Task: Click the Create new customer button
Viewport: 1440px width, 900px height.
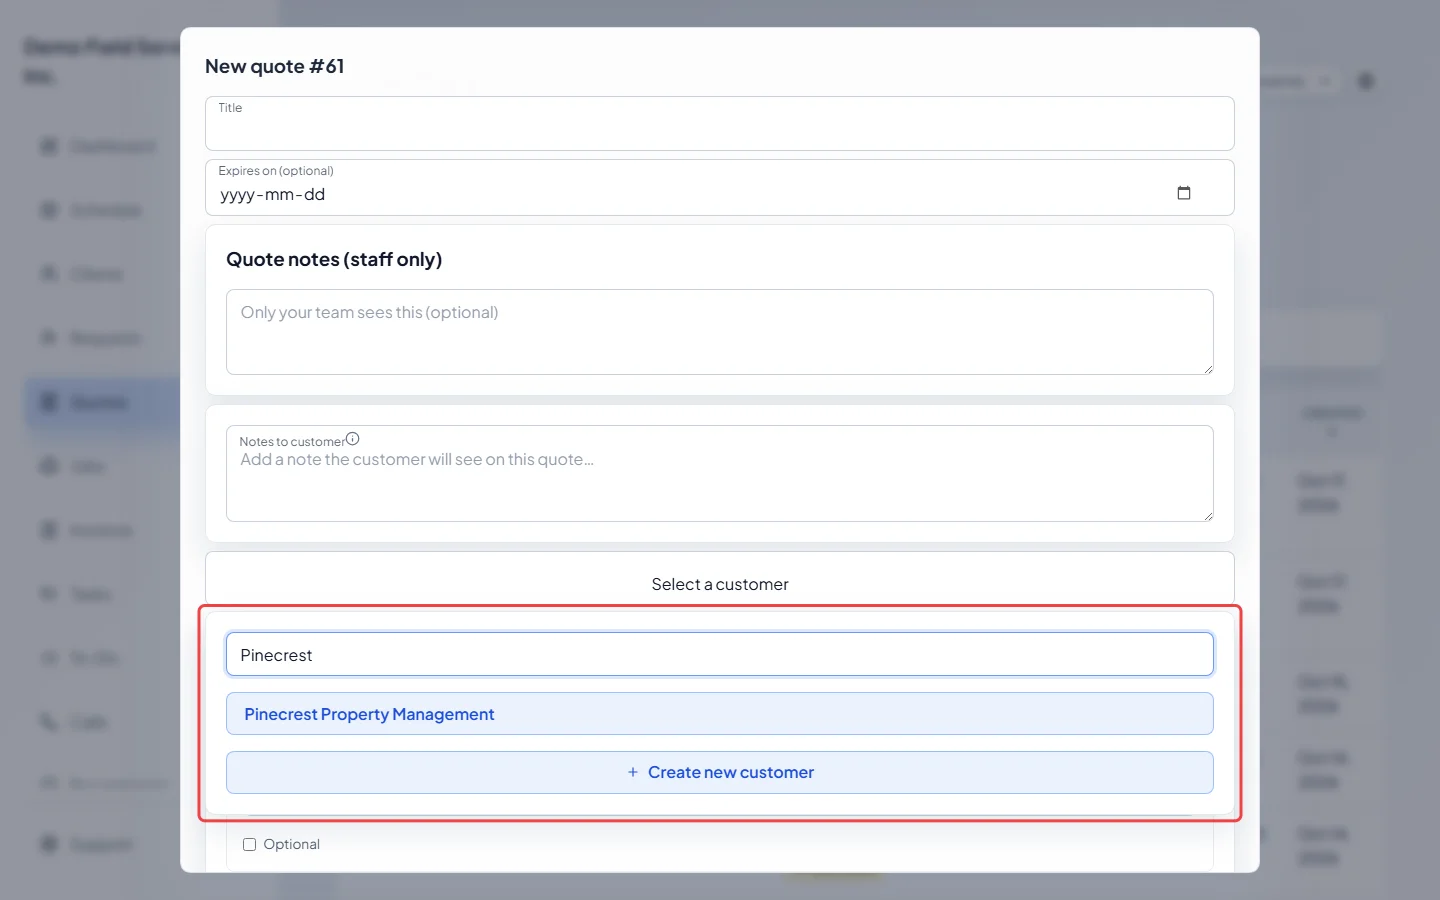Action: (720, 773)
